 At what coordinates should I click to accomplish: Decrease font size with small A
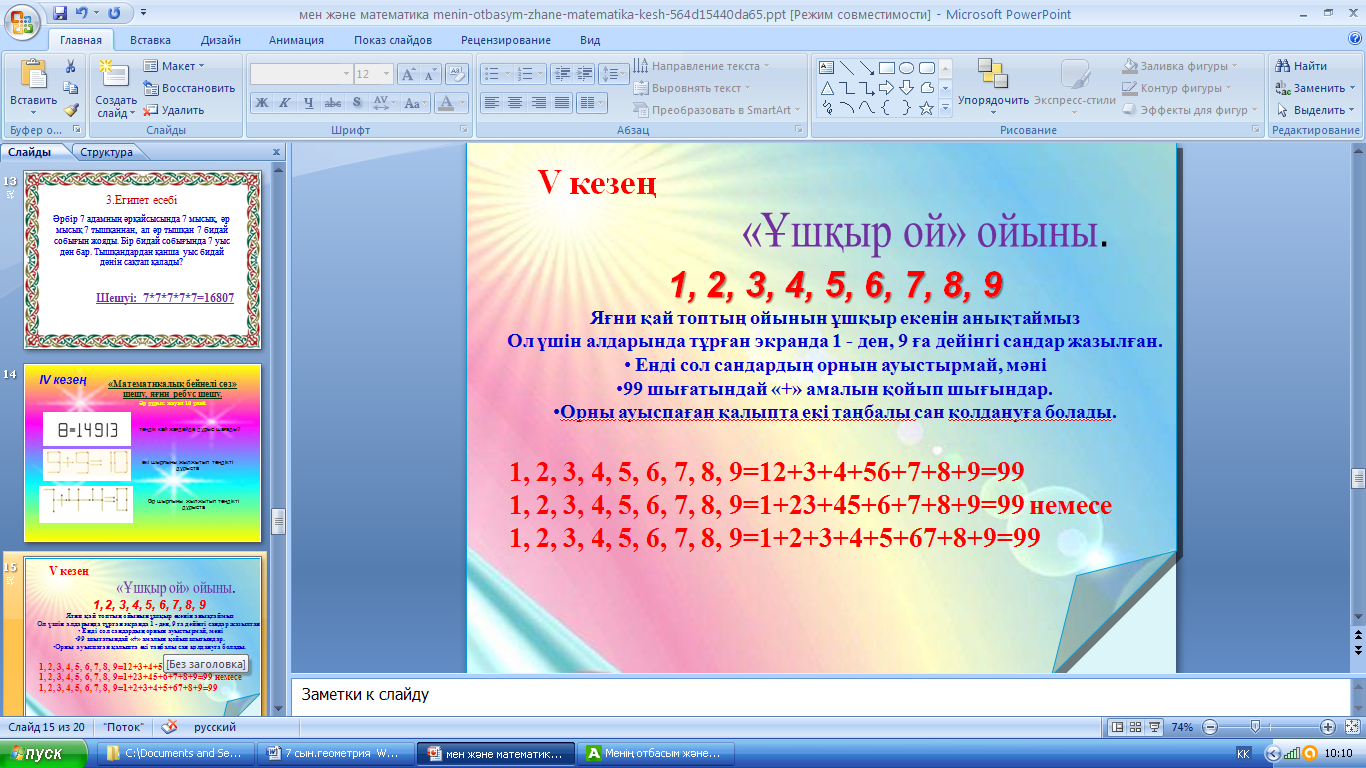pos(431,74)
